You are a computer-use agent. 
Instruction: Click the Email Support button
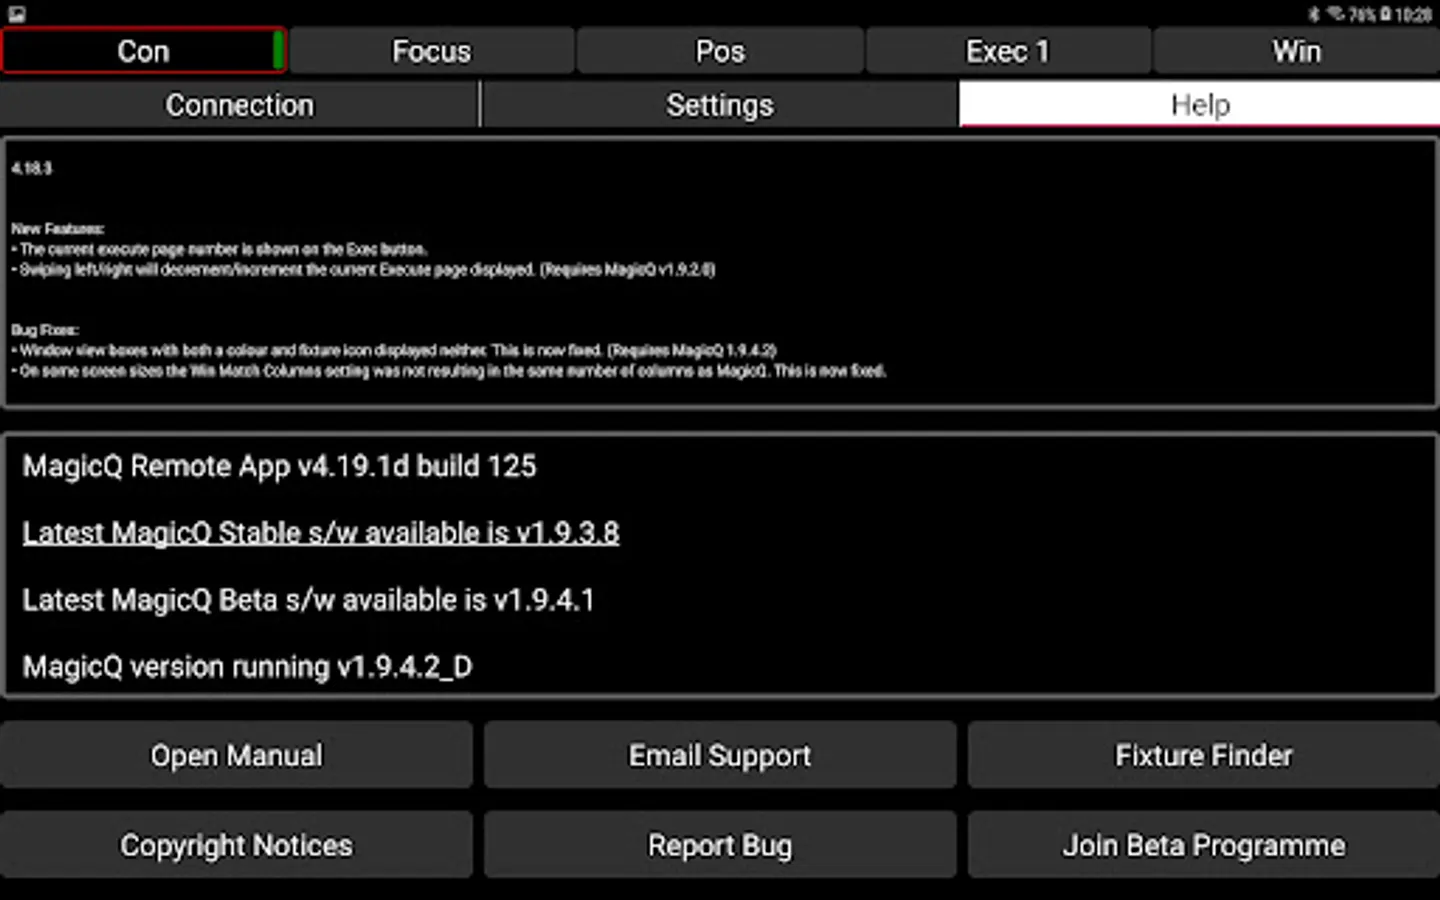720,755
